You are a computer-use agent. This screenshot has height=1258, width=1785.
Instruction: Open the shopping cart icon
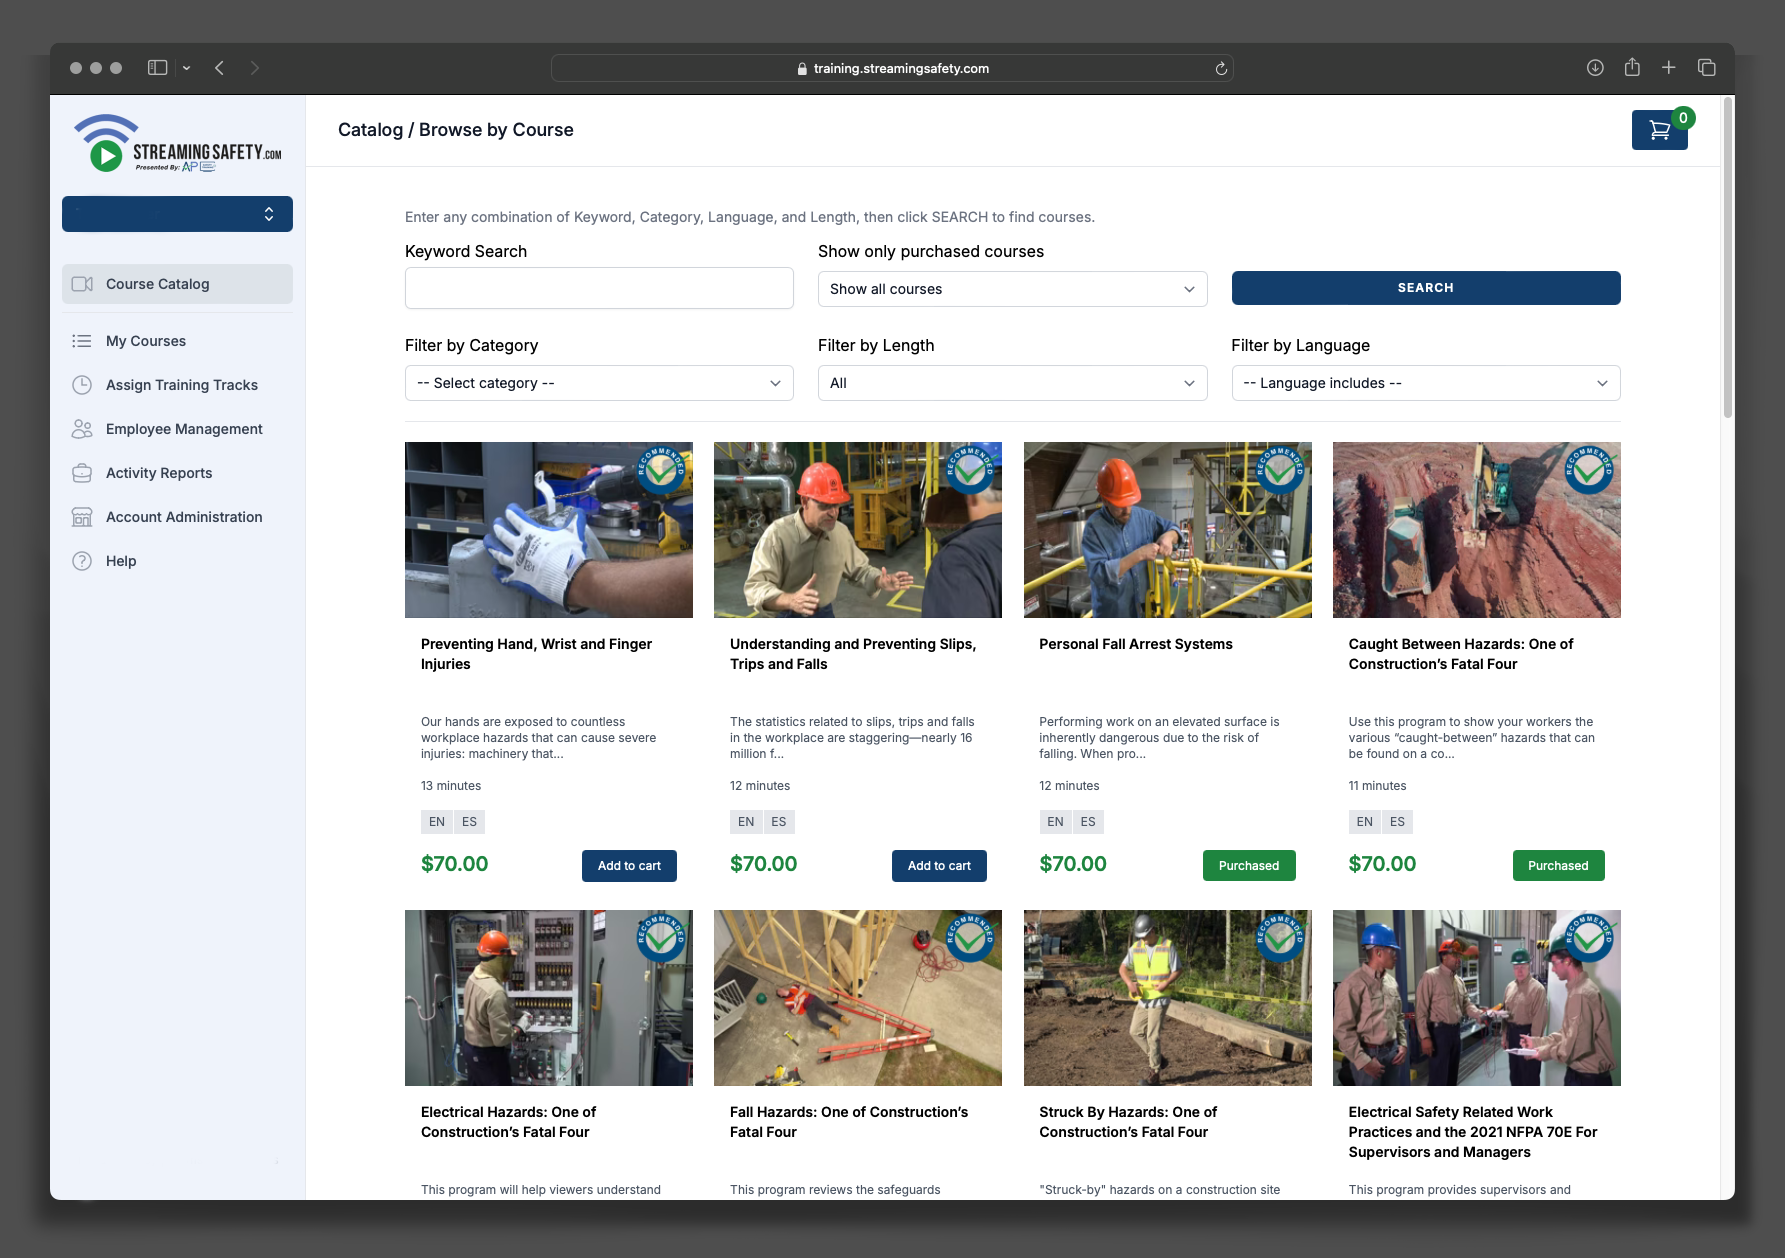pyautogui.click(x=1658, y=130)
